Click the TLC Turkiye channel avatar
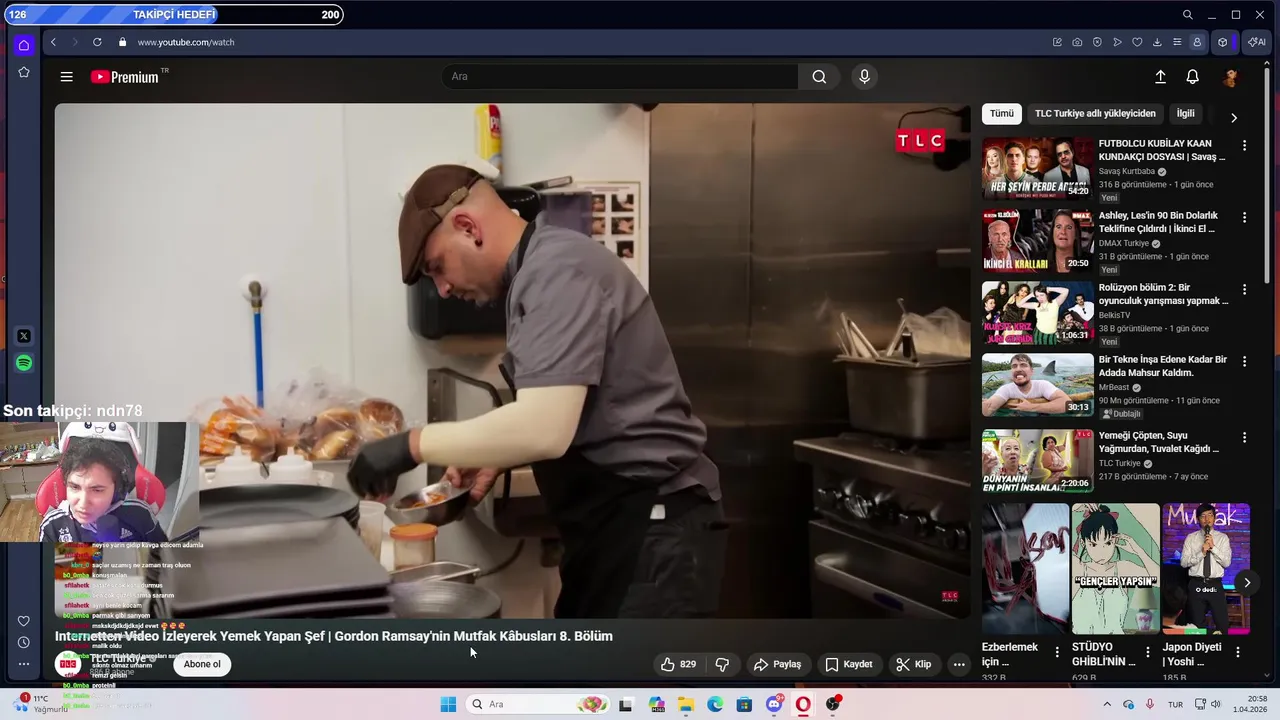This screenshot has height=720, width=1280. 68,664
